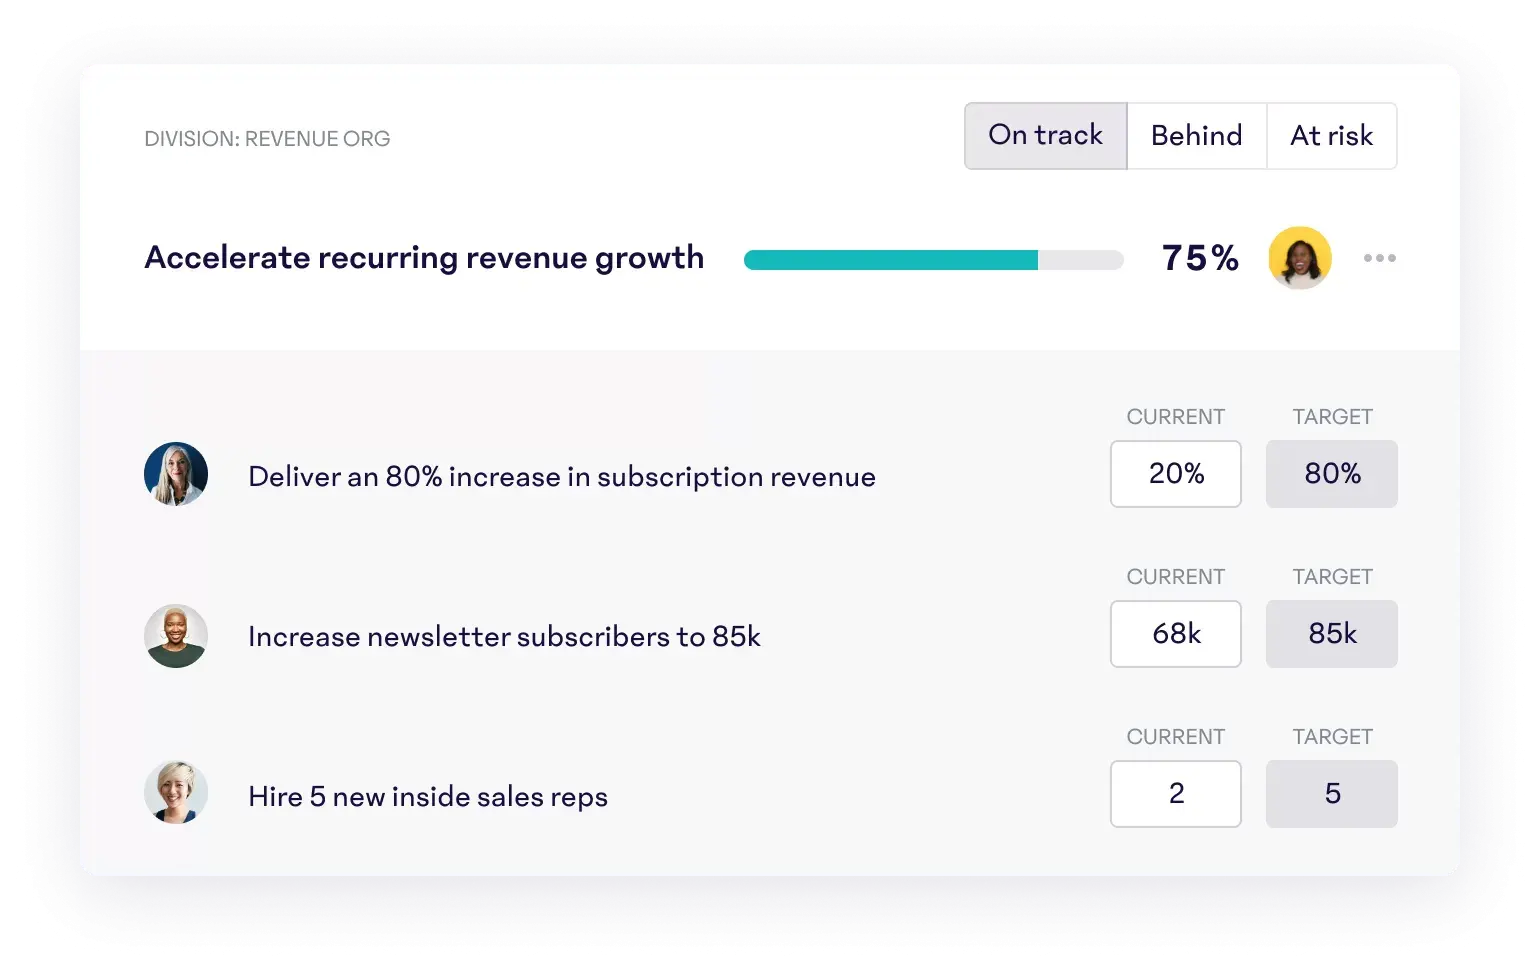Click the target value 5 box
The image size is (1540, 972).
[x=1331, y=794]
